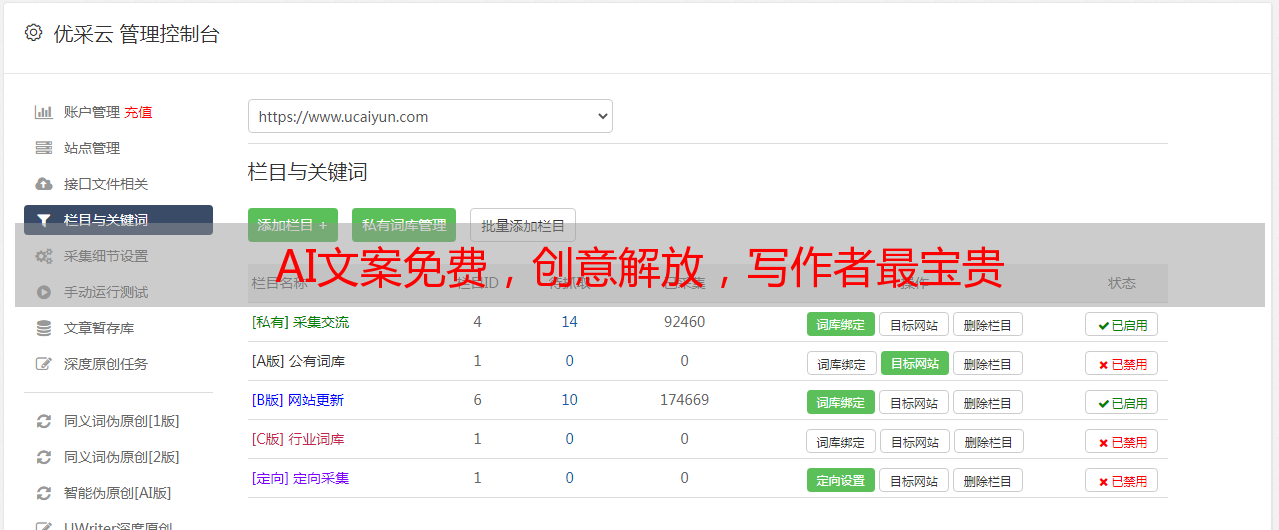Open 私有词库管理 button

[404, 225]
